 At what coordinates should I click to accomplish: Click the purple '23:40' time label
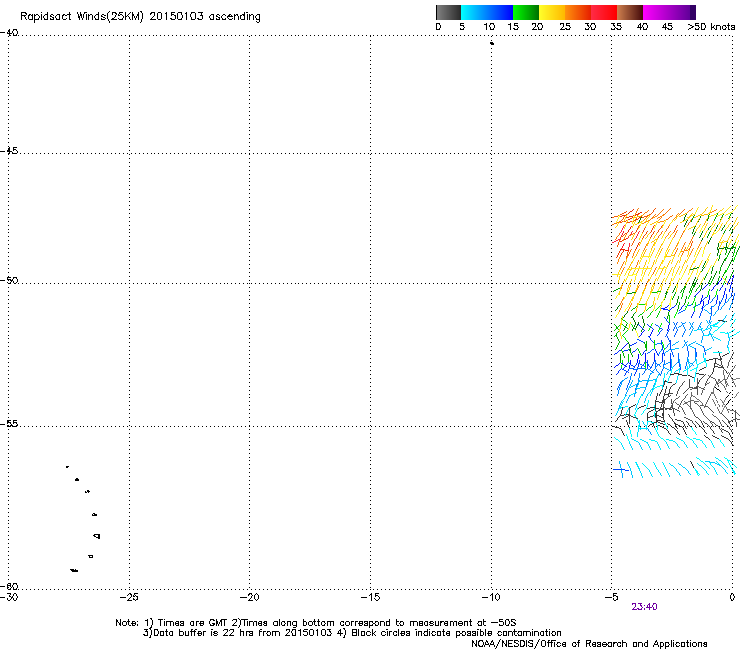point(644,607)
